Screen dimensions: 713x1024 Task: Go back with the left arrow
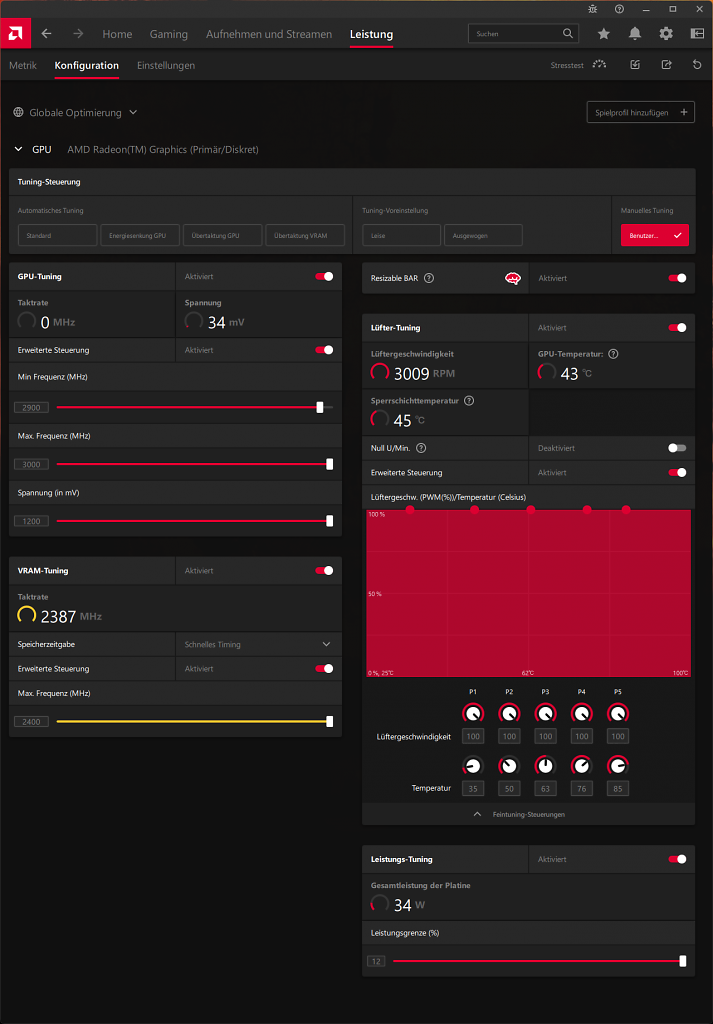tap(46, 34)
